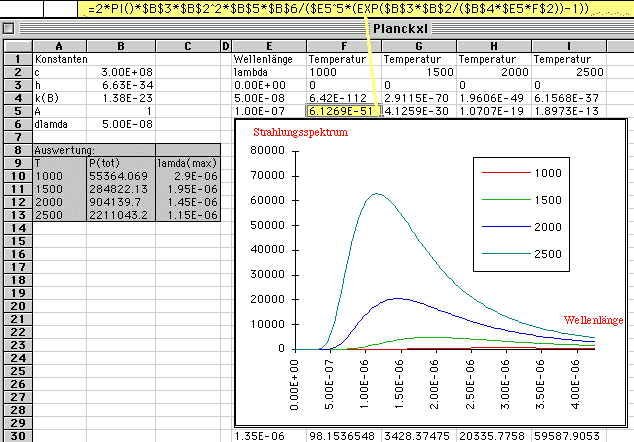Click cell with value 6.42E-112

[344, 98]
